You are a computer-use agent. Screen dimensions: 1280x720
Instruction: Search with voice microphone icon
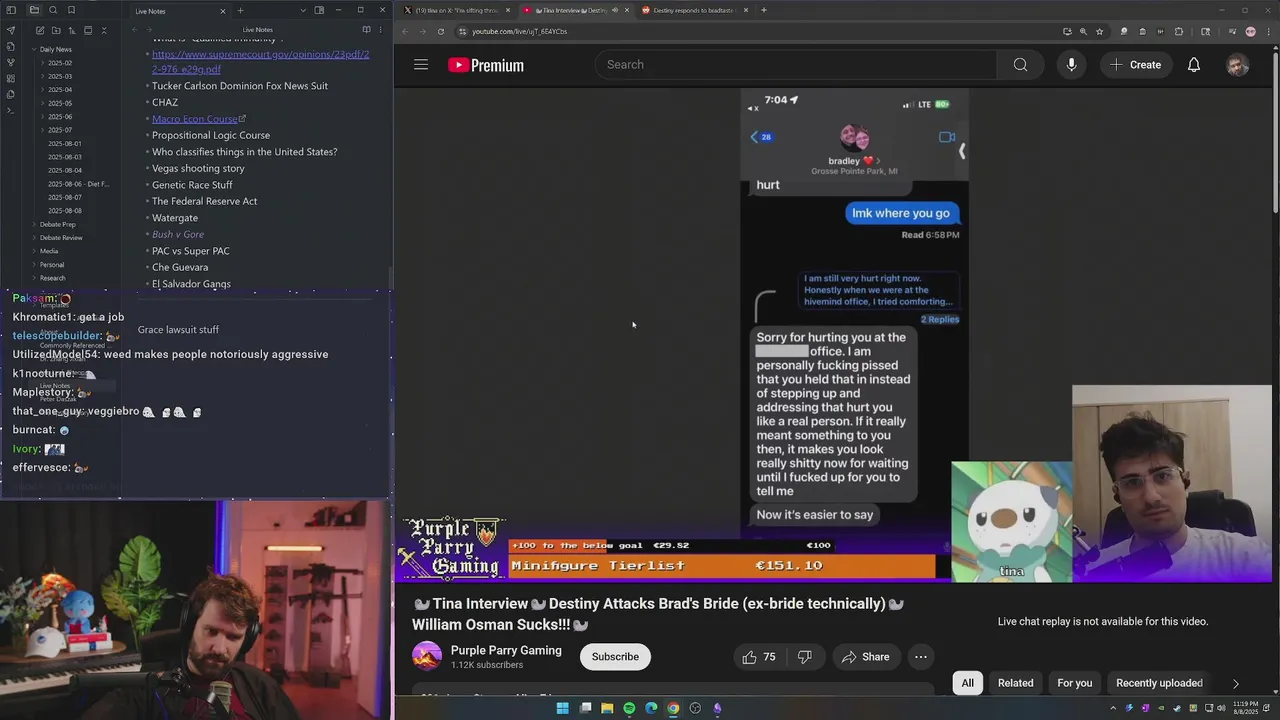click(x=1071, y=65)
